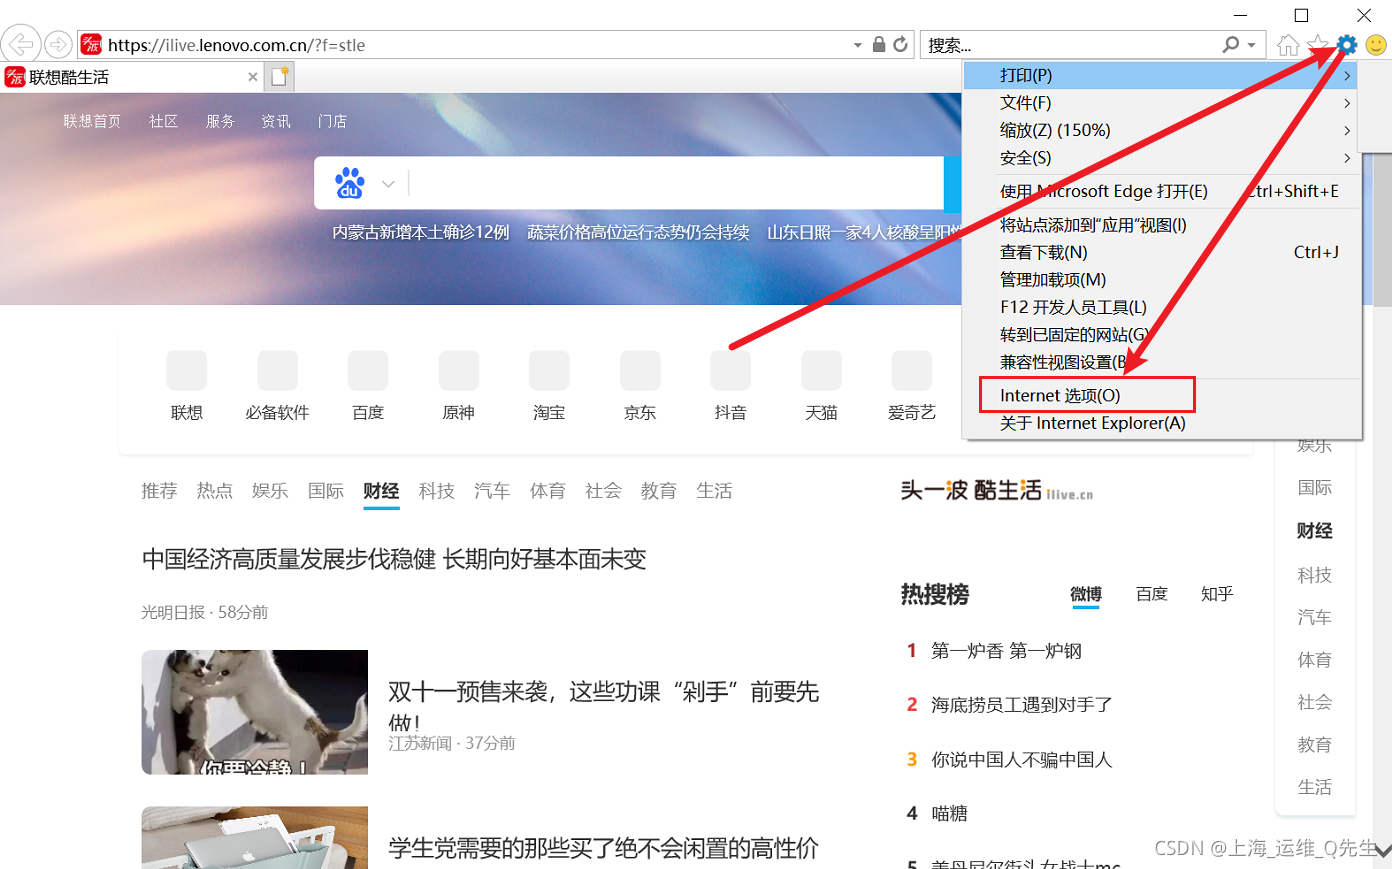This screenshot has width=1392, height=869.
Task: Click 门店 in the top navigation
Action: [332, 121]
